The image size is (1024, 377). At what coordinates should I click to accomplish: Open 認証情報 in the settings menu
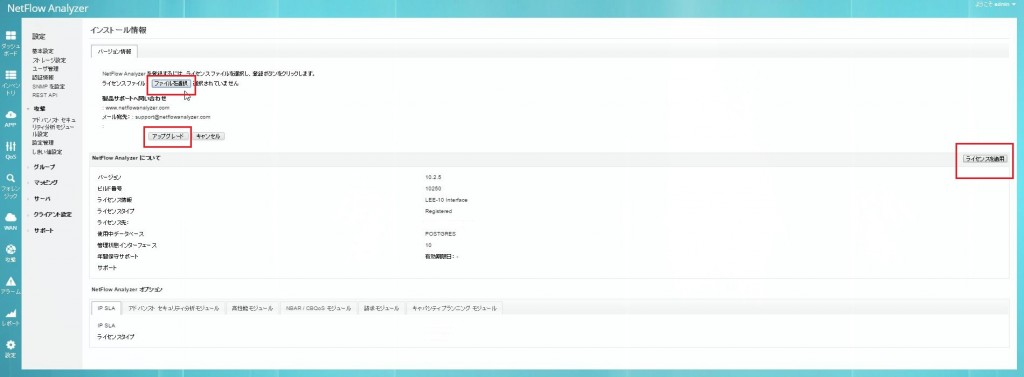coord(43,77)
